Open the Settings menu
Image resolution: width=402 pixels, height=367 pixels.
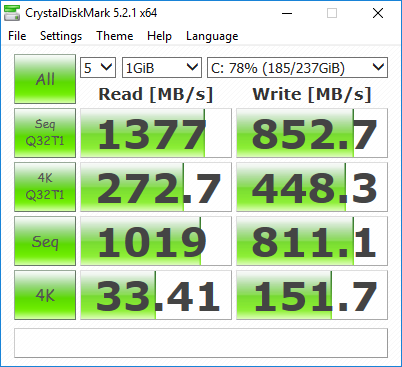pos(61,36)
